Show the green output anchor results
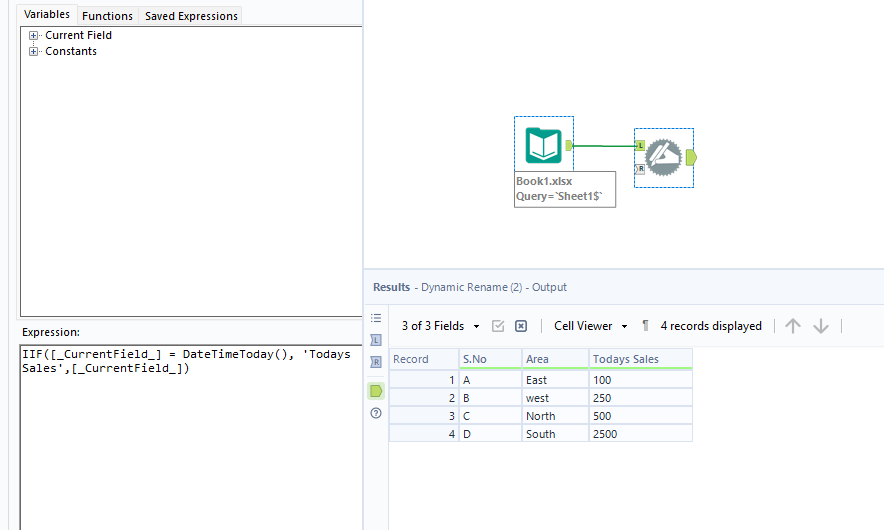Image resolution: width=884 pixels, height=530 pixels. click(x=376, y=391)
